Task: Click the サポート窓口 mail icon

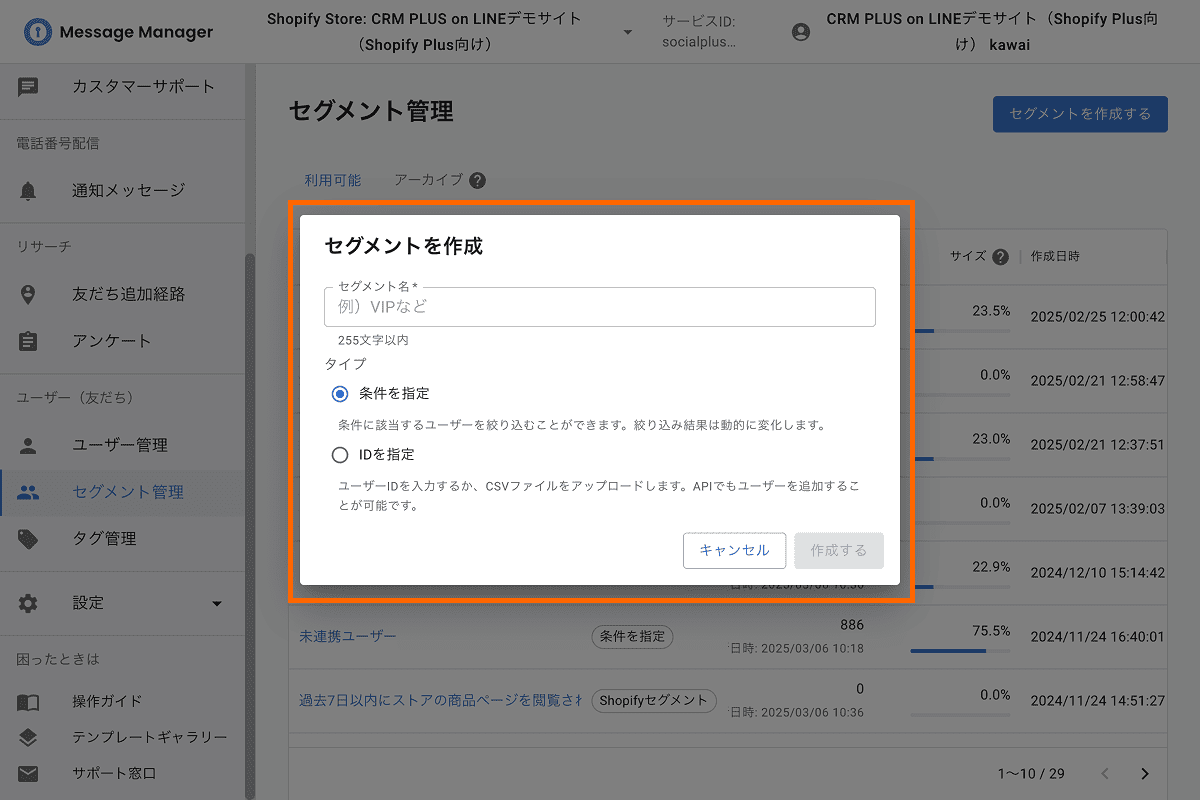Action: coord(27,772)
